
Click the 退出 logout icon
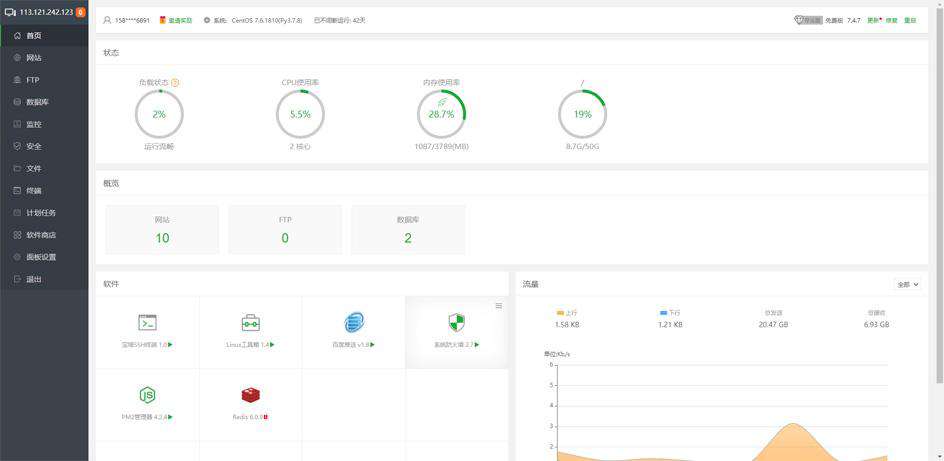17,279
